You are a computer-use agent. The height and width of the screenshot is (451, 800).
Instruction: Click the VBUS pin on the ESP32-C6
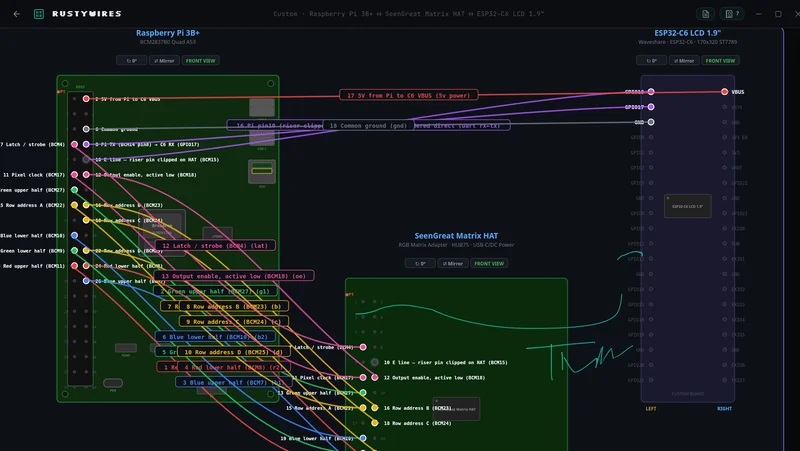(725, 92)
